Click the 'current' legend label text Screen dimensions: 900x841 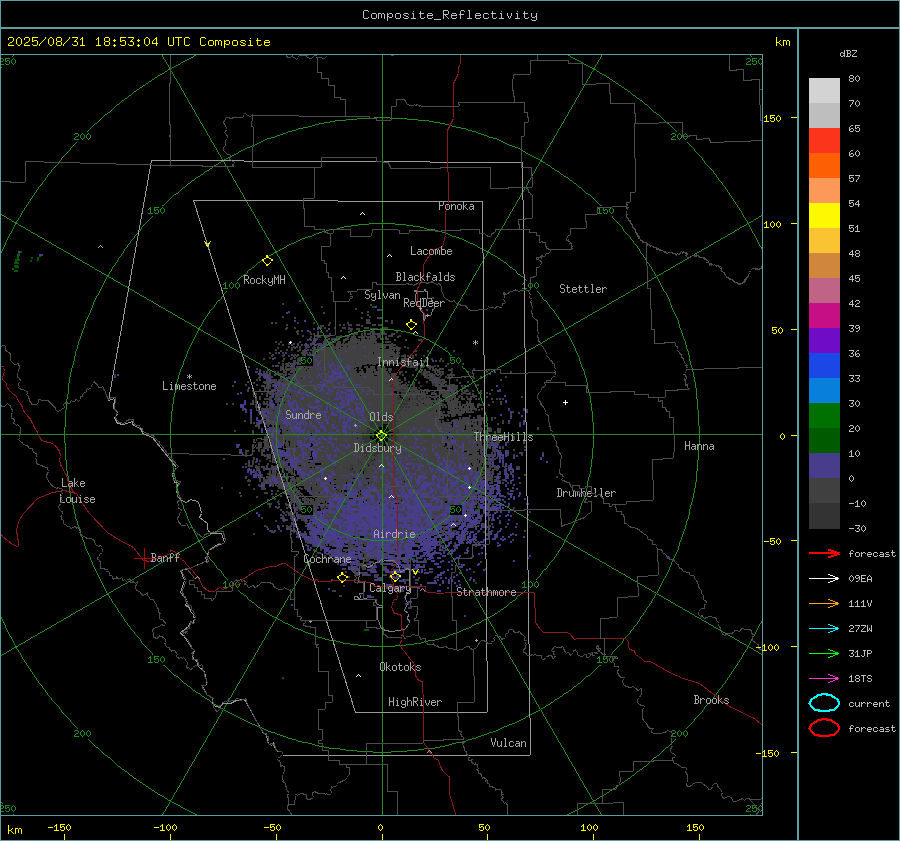pyautogui.click(x=869, y=703)
